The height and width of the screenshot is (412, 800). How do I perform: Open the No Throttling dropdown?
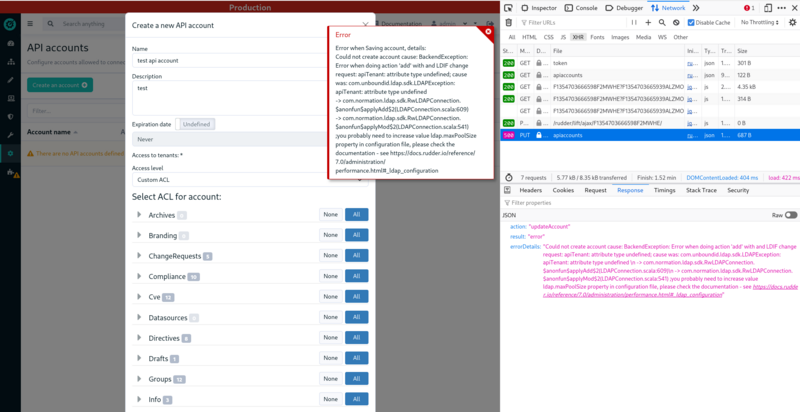(x=760, y=22)
